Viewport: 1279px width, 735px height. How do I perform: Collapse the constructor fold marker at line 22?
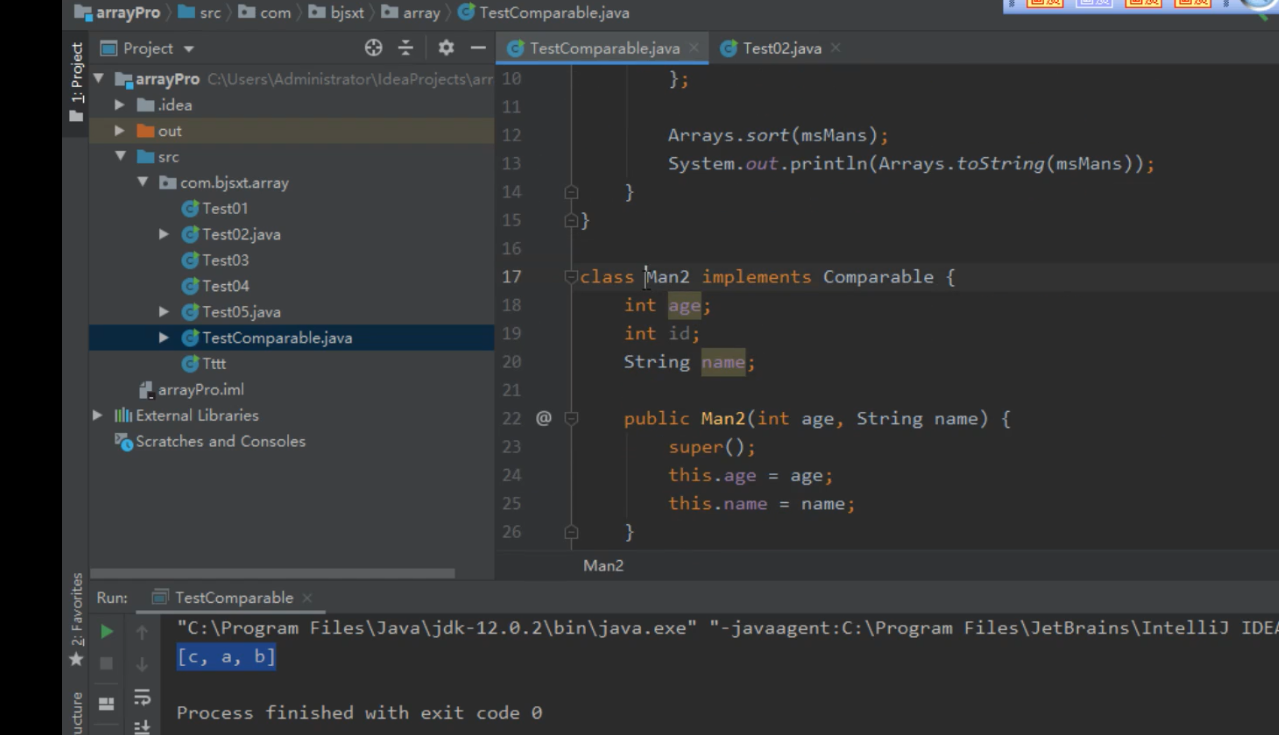coord(571,418)
